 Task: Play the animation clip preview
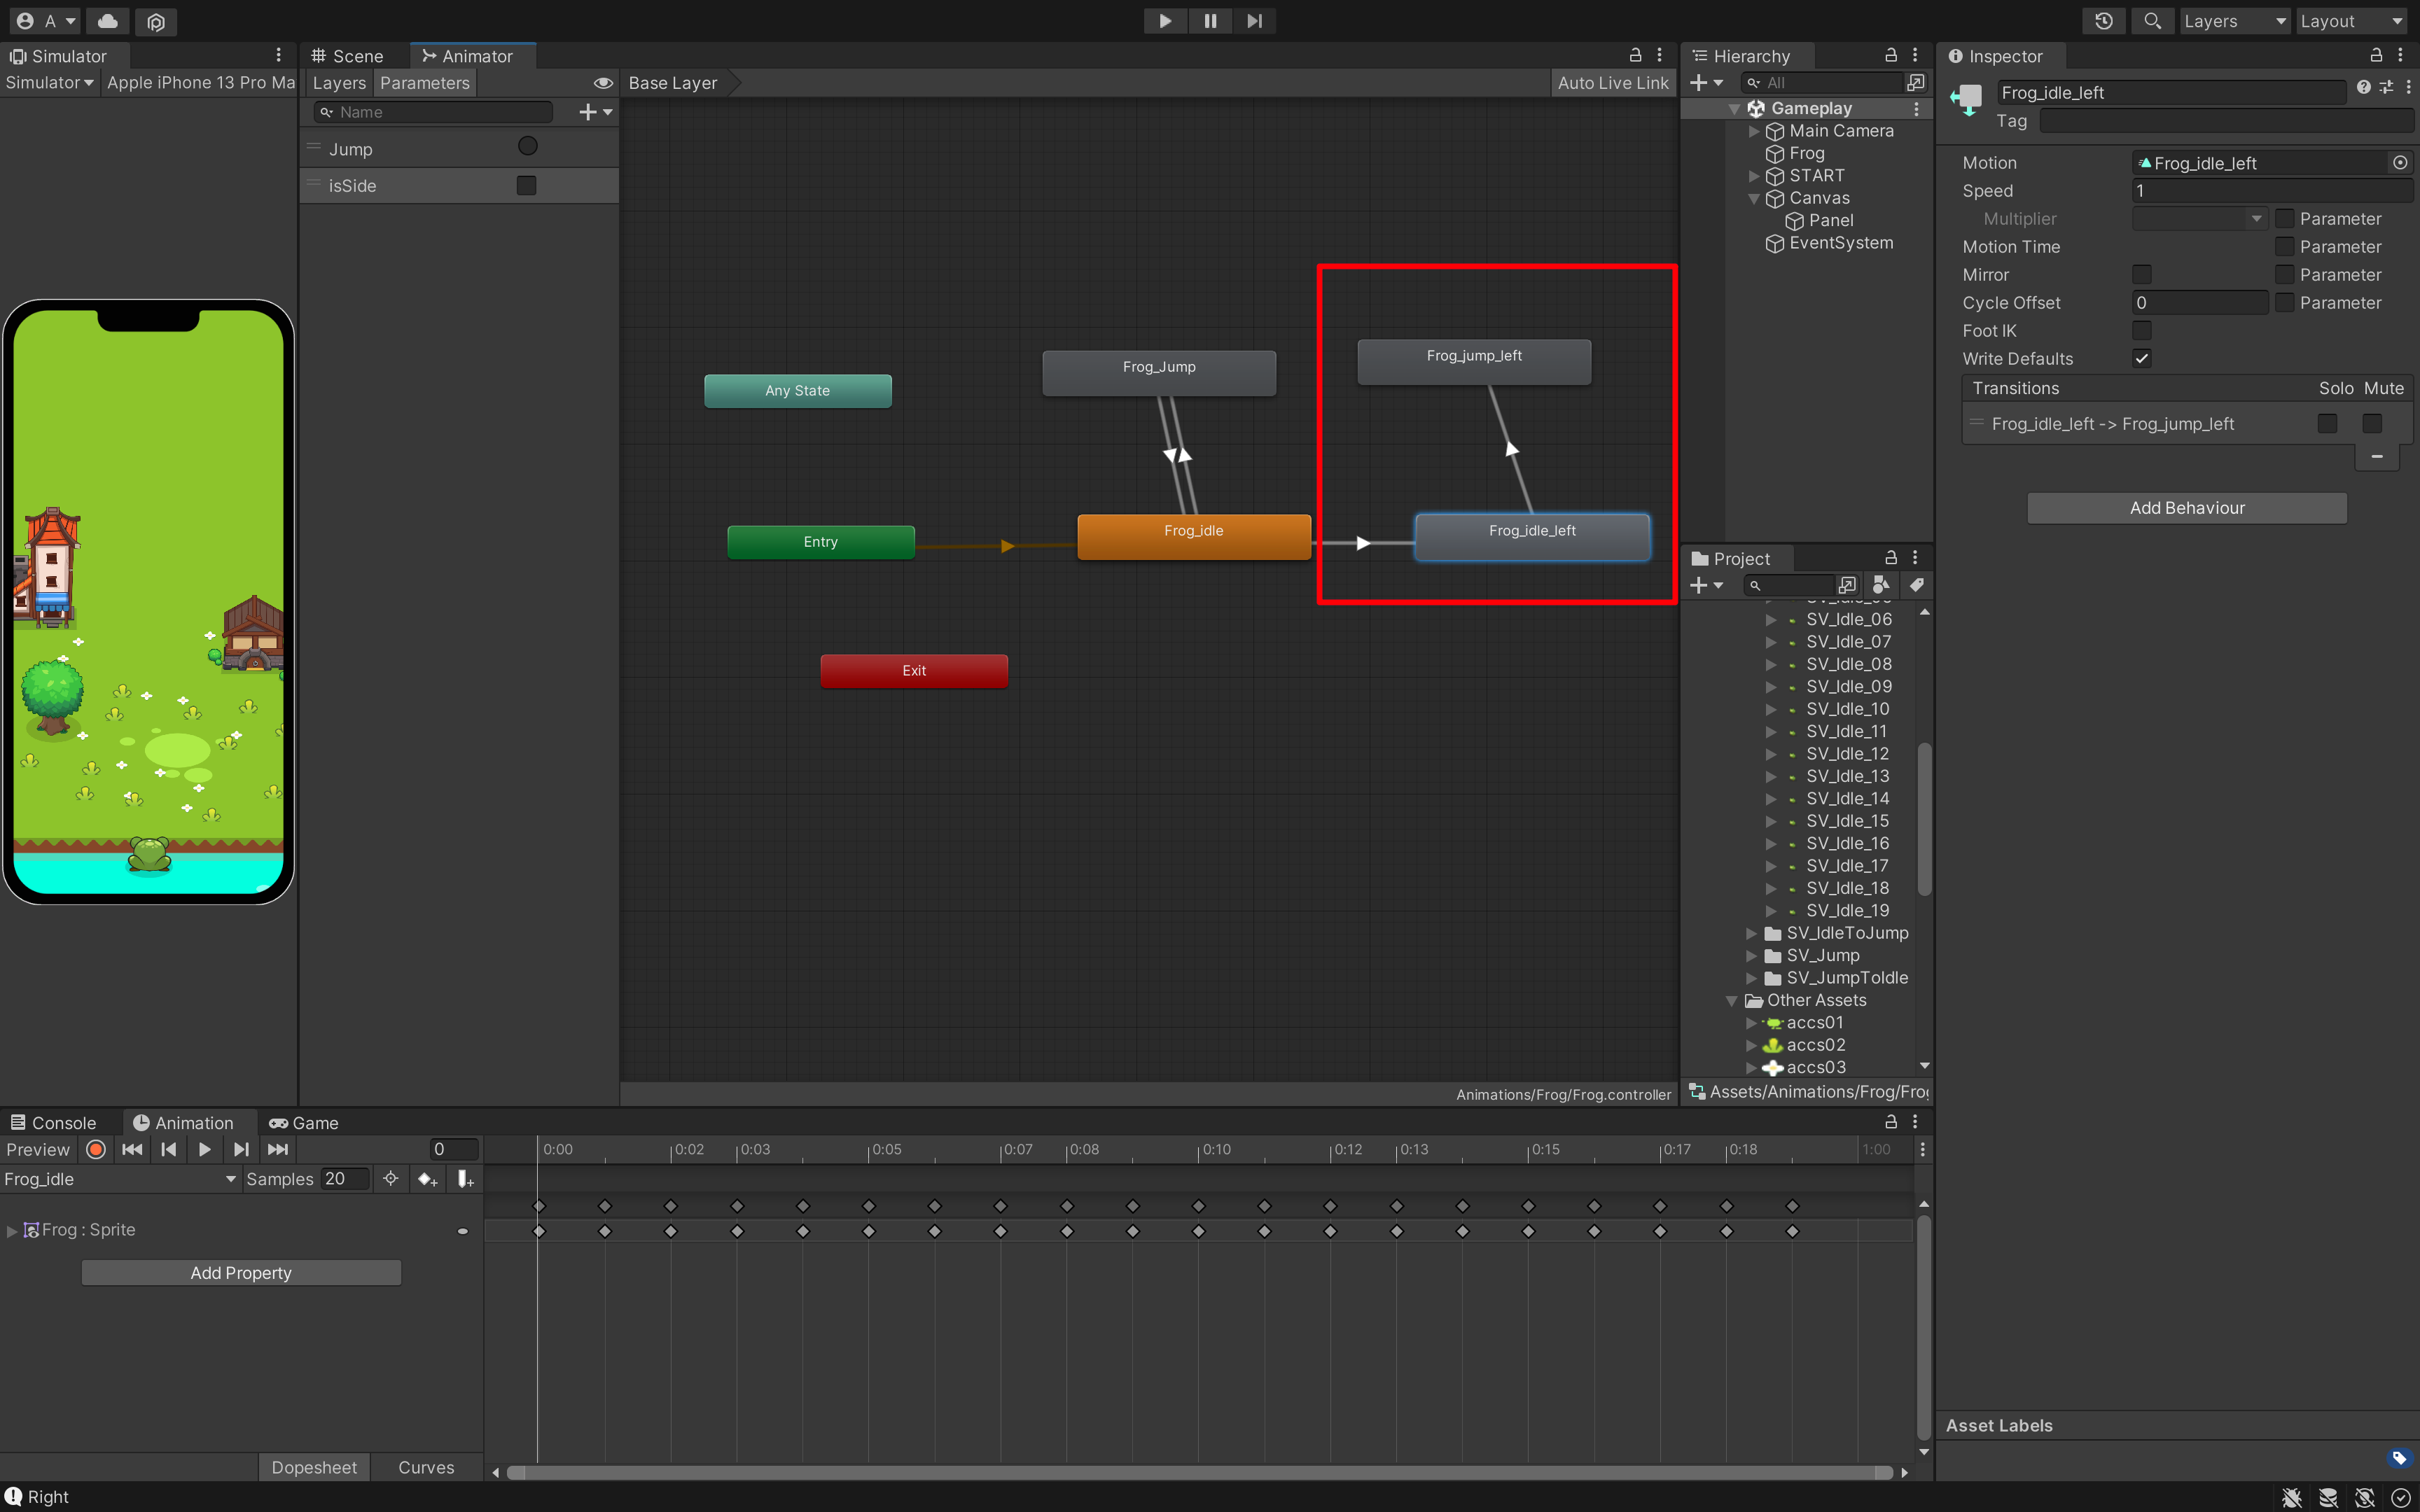[205, 1149]
